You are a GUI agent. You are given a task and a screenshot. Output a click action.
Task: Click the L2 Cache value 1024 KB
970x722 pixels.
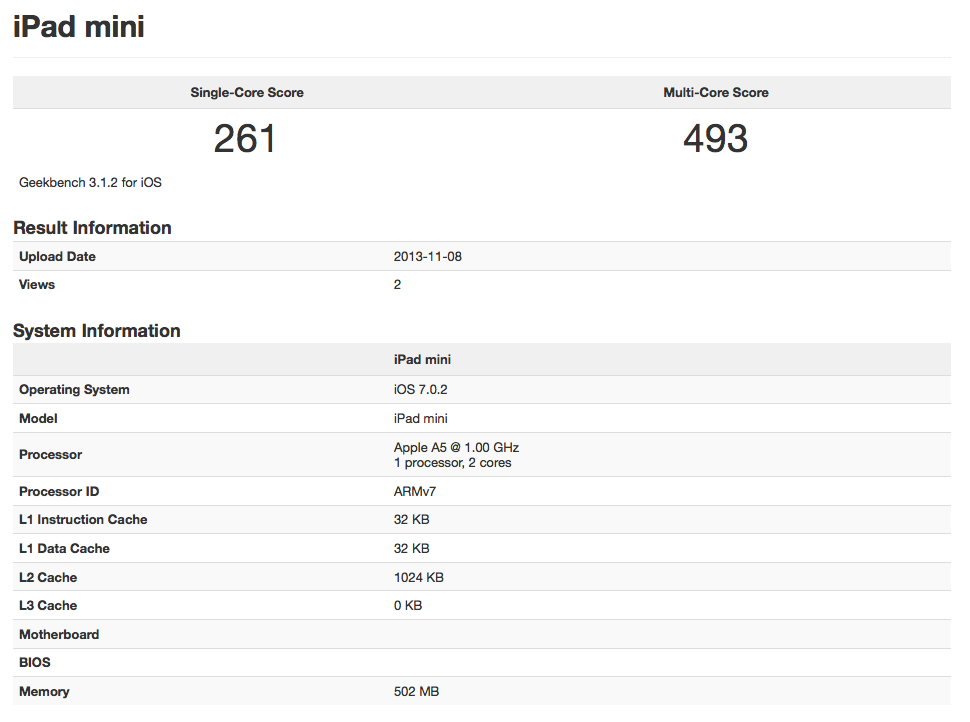coord(419,577)
